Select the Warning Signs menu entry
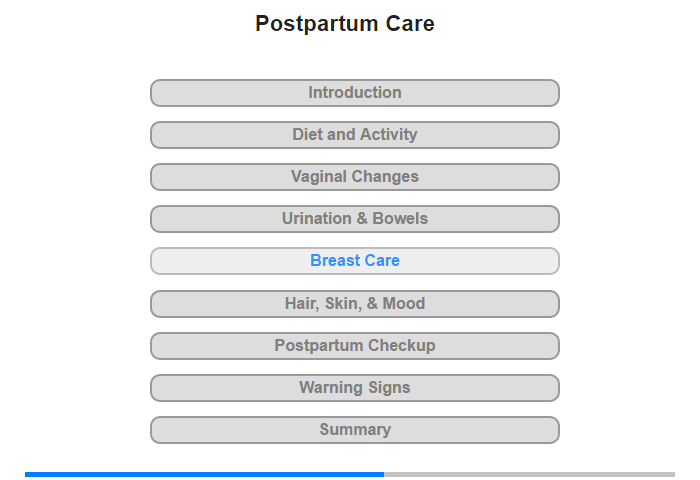 [x=355, y=388]
